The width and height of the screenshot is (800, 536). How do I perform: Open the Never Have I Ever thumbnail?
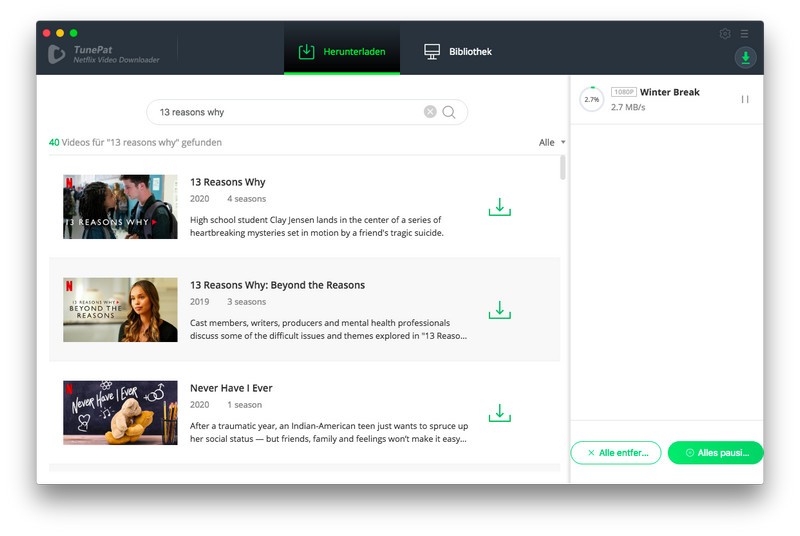click(120, 412)
